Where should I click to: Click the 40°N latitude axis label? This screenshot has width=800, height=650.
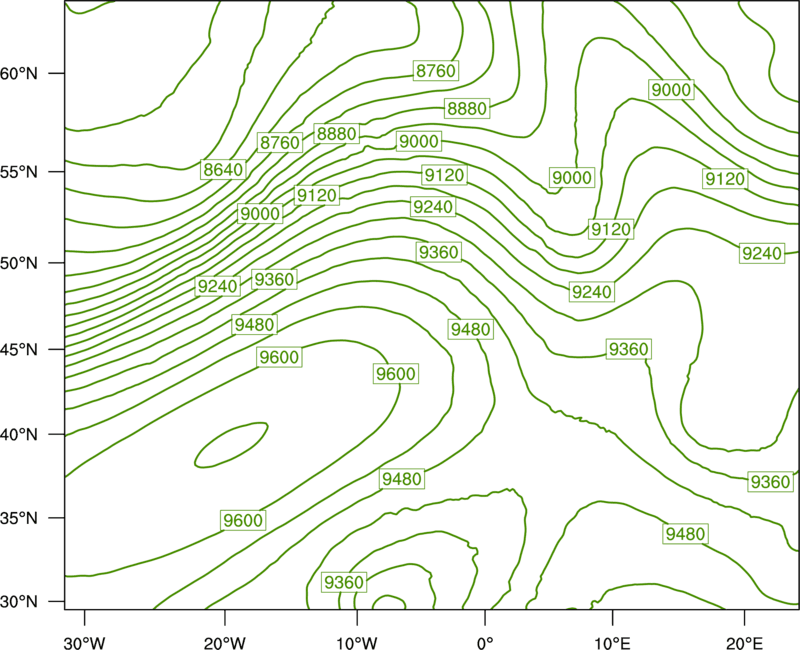(x=19, y=435)
